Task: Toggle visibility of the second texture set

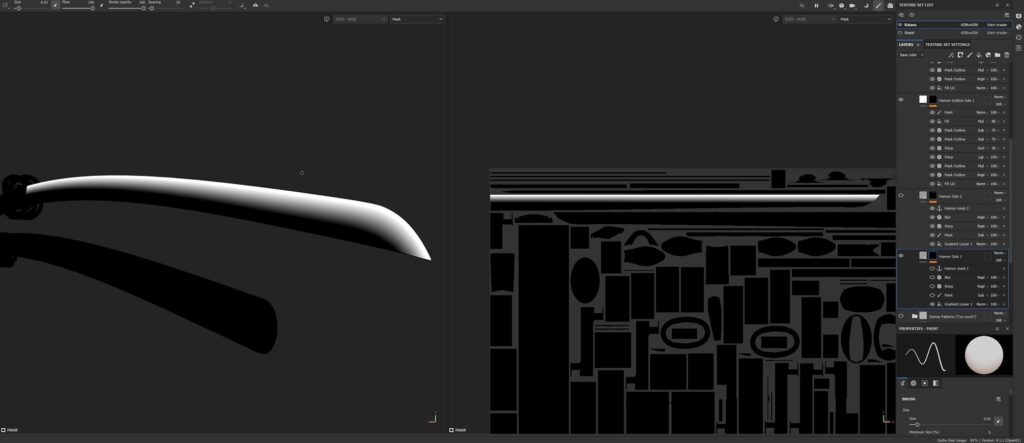Action: point(900,32)
